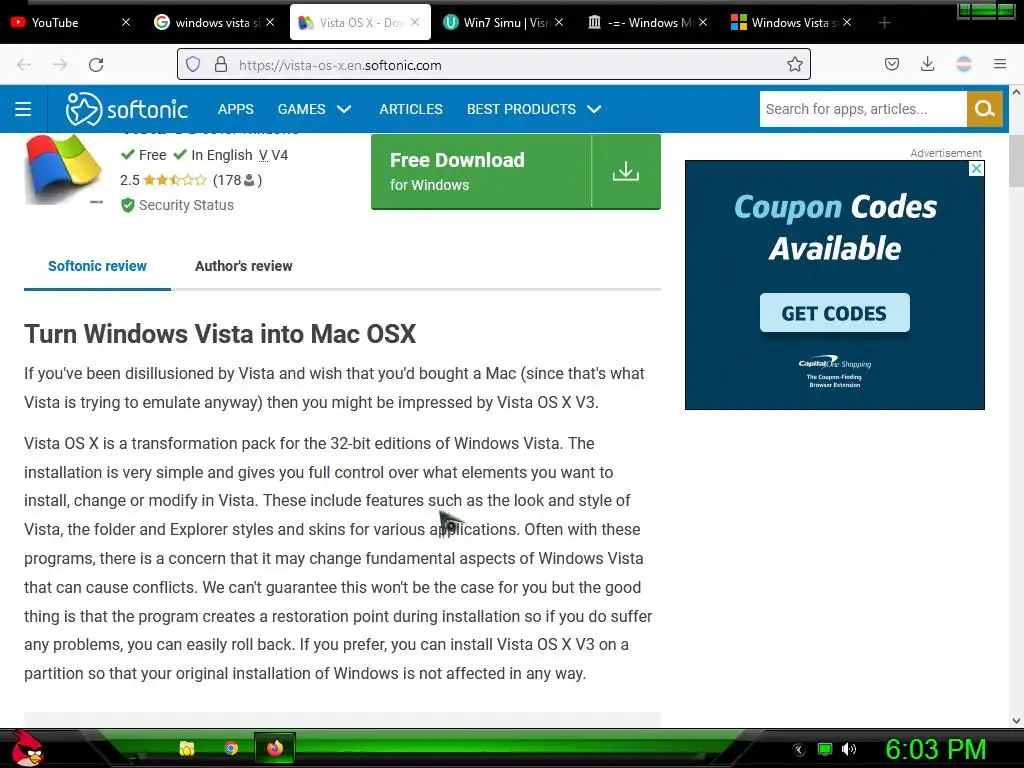This screenshot has width=1024, height=768.
Task: Close the windows vista Google tab
Action: pyautogui.click(x=270, y=22)
